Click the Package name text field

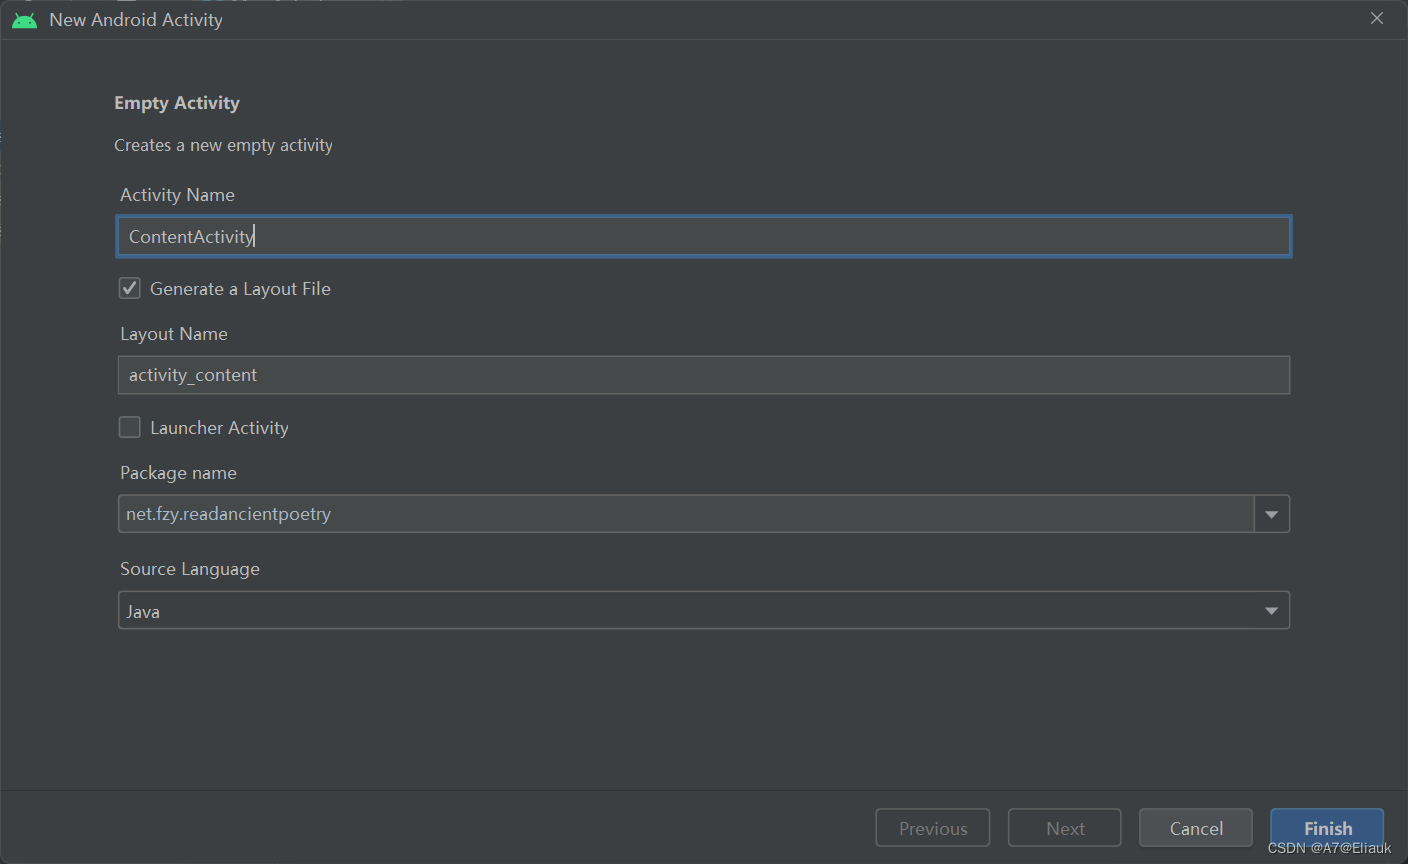[x=686, y=514]
